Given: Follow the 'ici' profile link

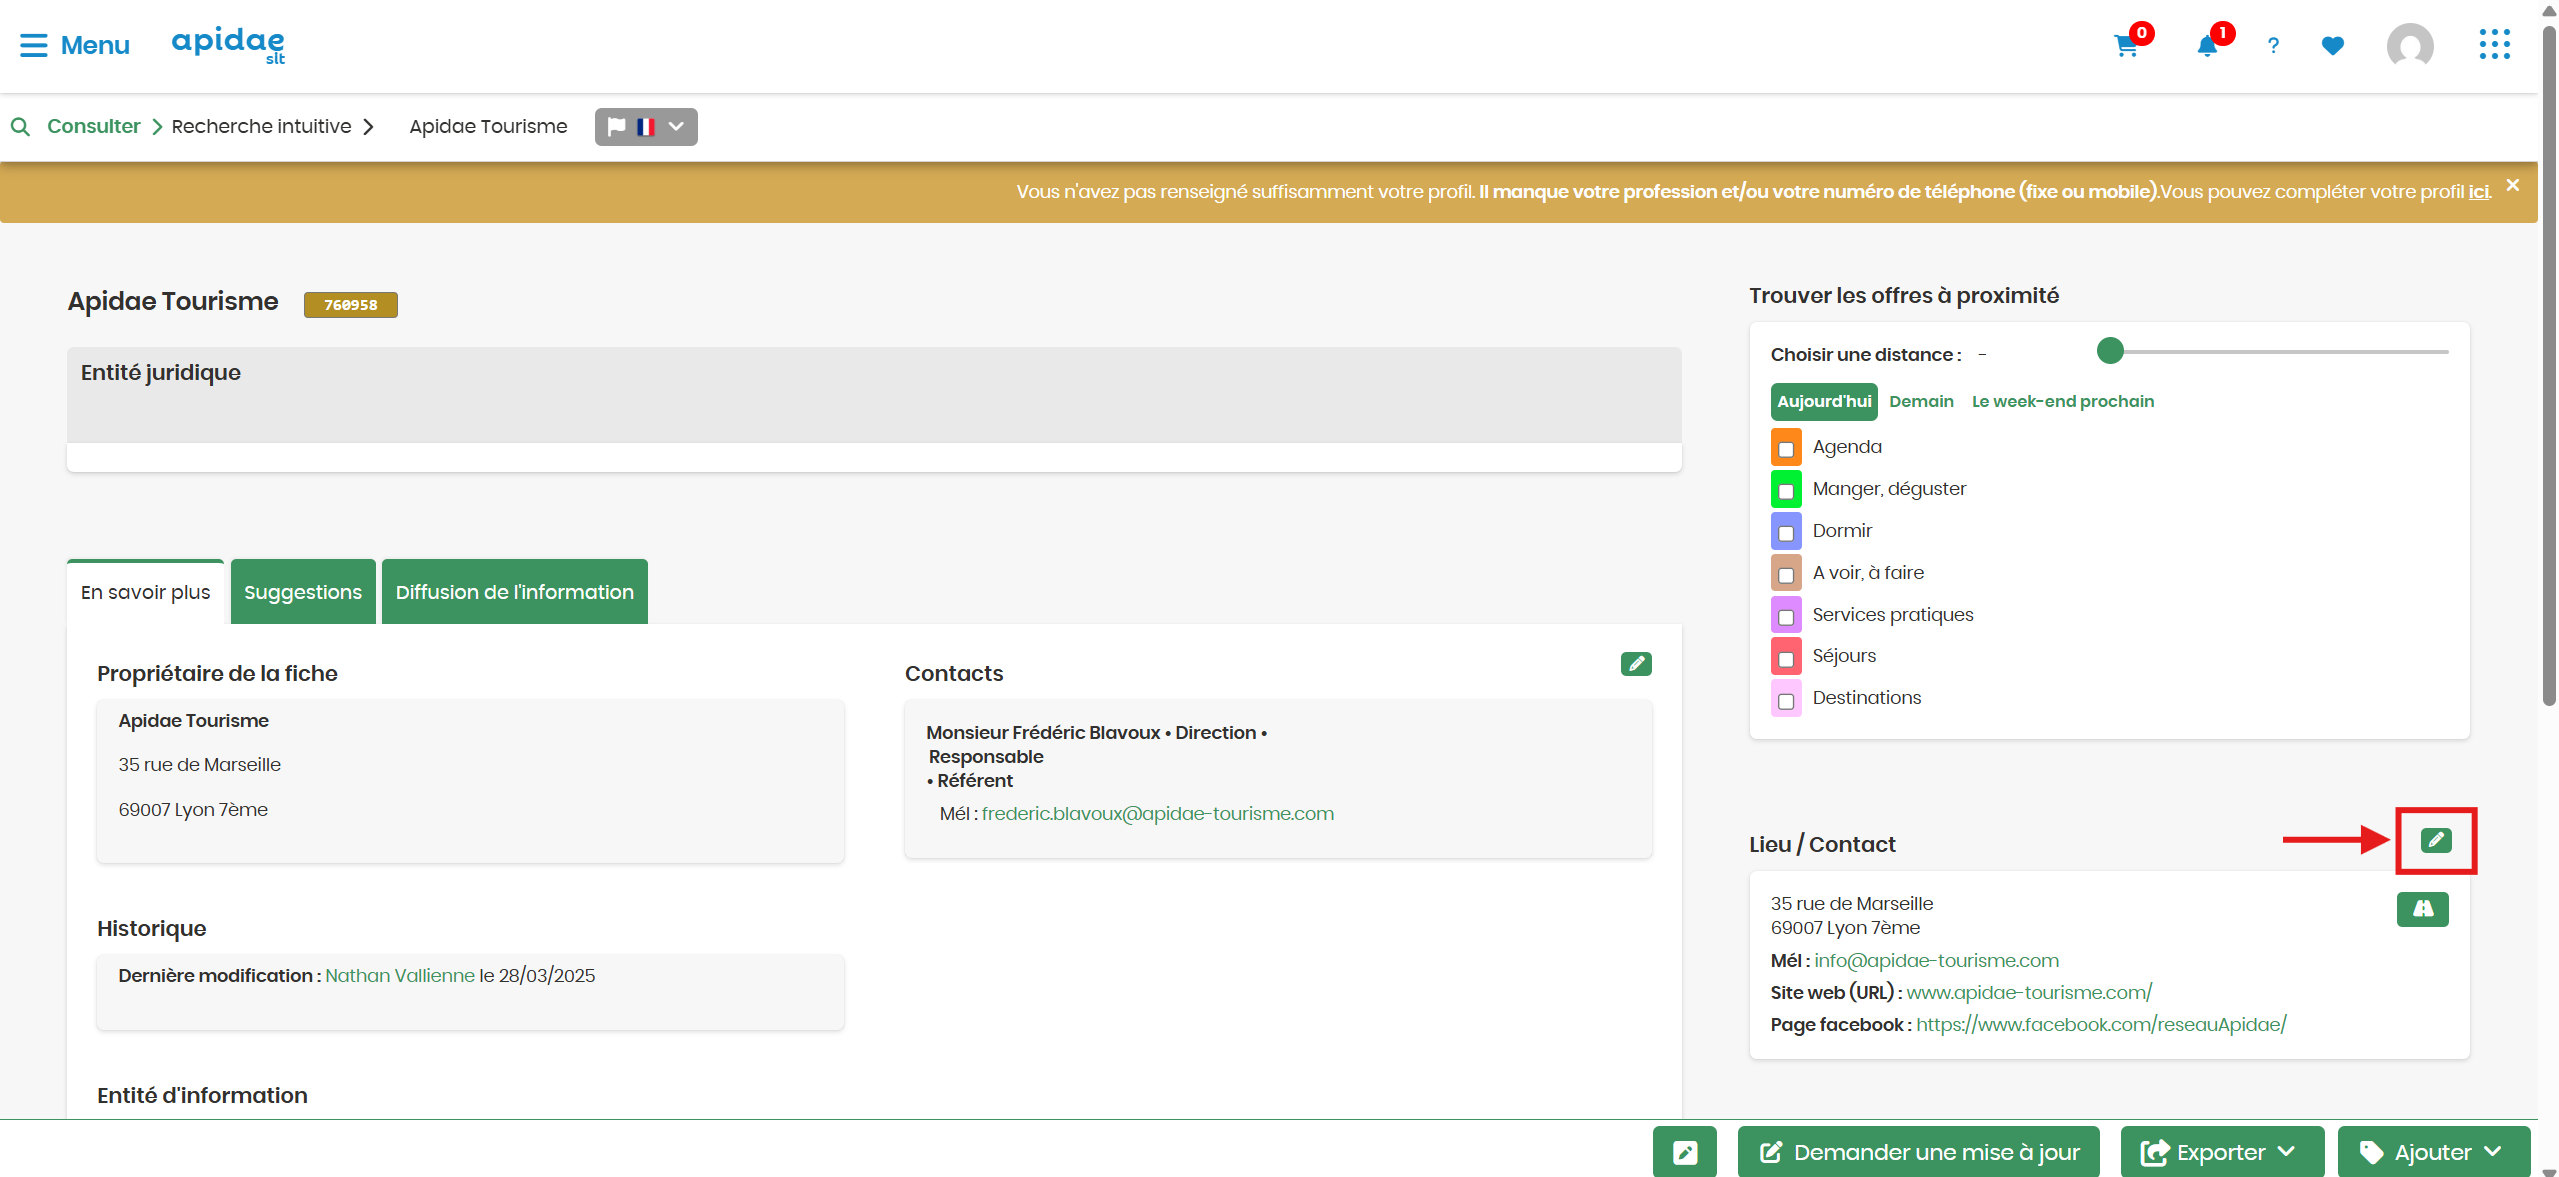Looking at the screenshot, I should [2478, 192].
